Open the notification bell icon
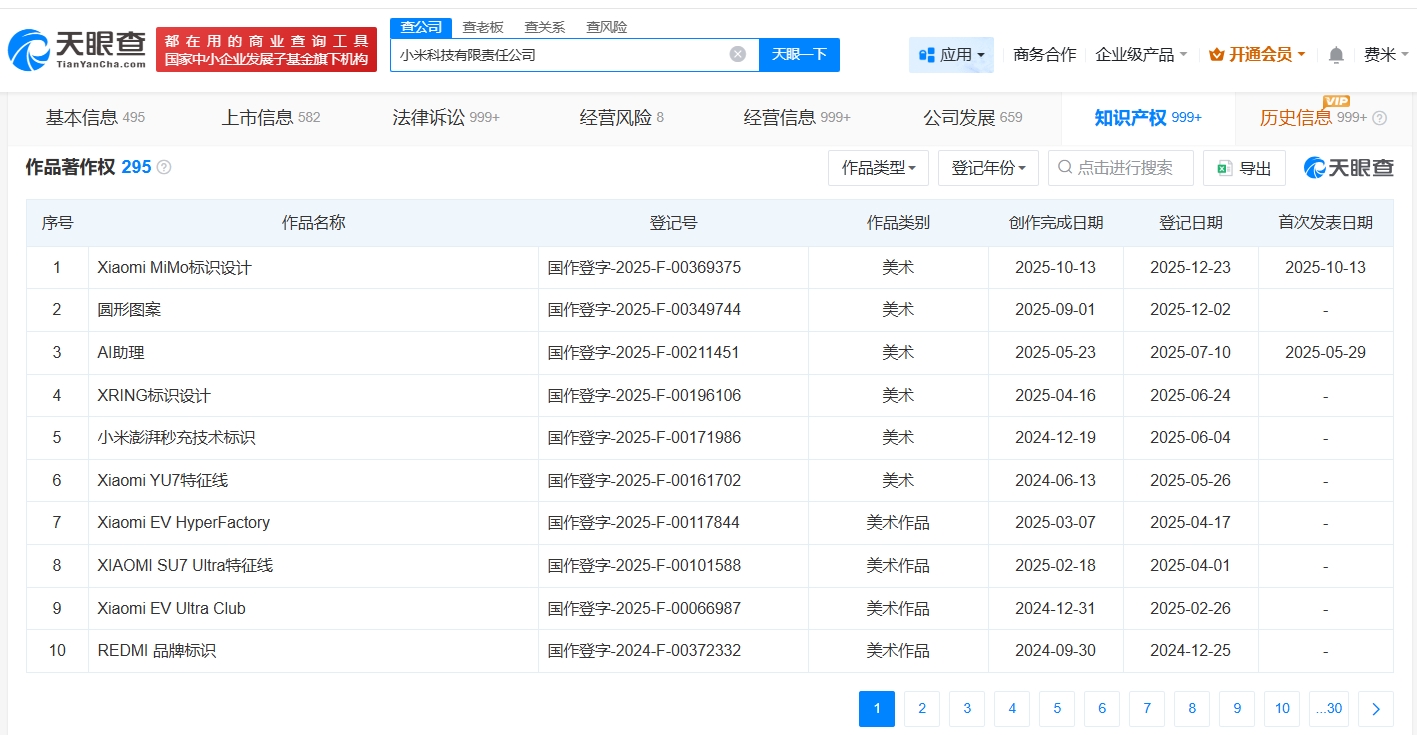The image size is (1417, 735). tap(1336, 55)
